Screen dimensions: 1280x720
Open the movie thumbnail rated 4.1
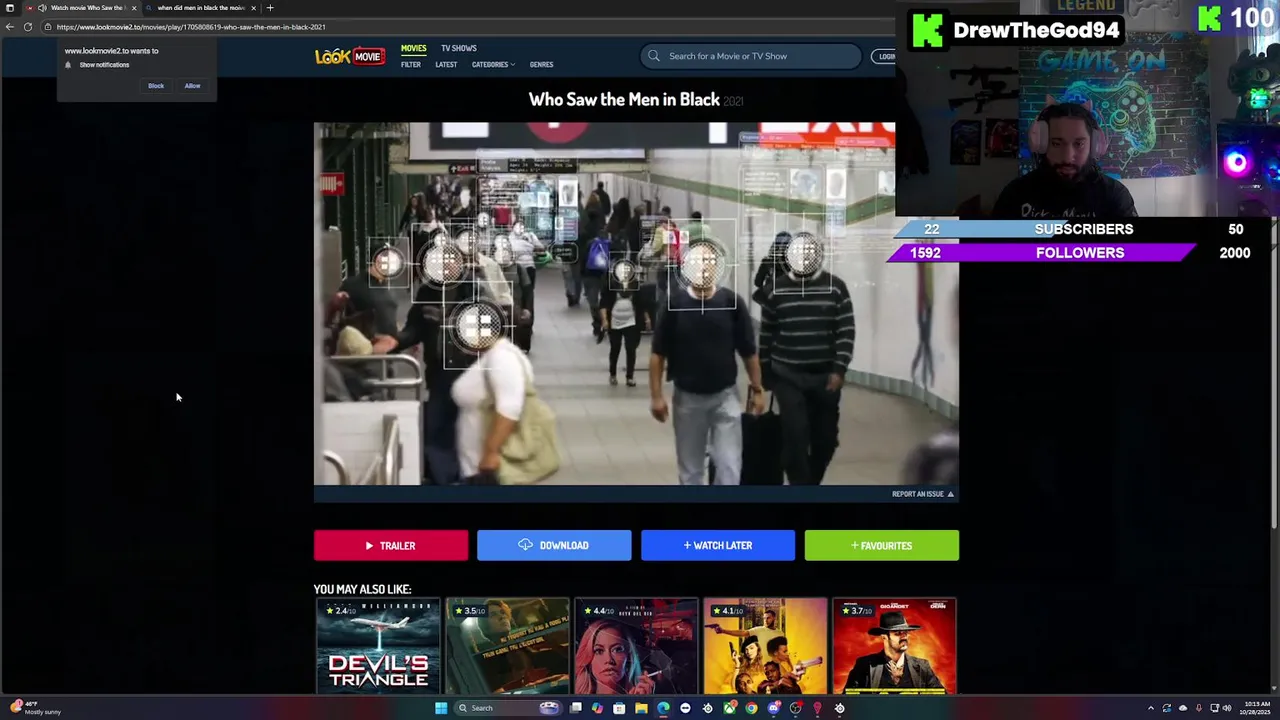[765, 646]
